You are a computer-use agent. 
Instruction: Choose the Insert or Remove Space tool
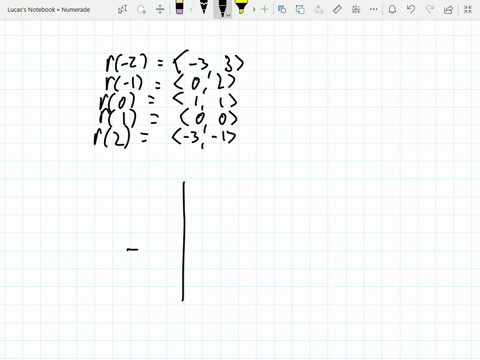pos(160,9)
